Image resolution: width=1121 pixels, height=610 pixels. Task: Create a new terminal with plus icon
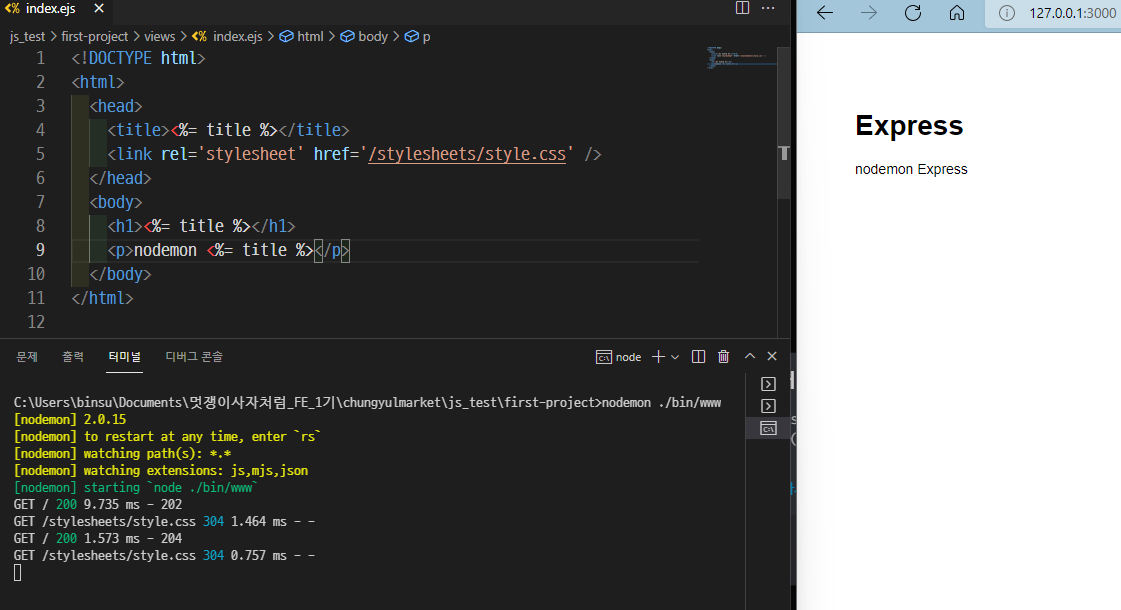pos(658,357)
